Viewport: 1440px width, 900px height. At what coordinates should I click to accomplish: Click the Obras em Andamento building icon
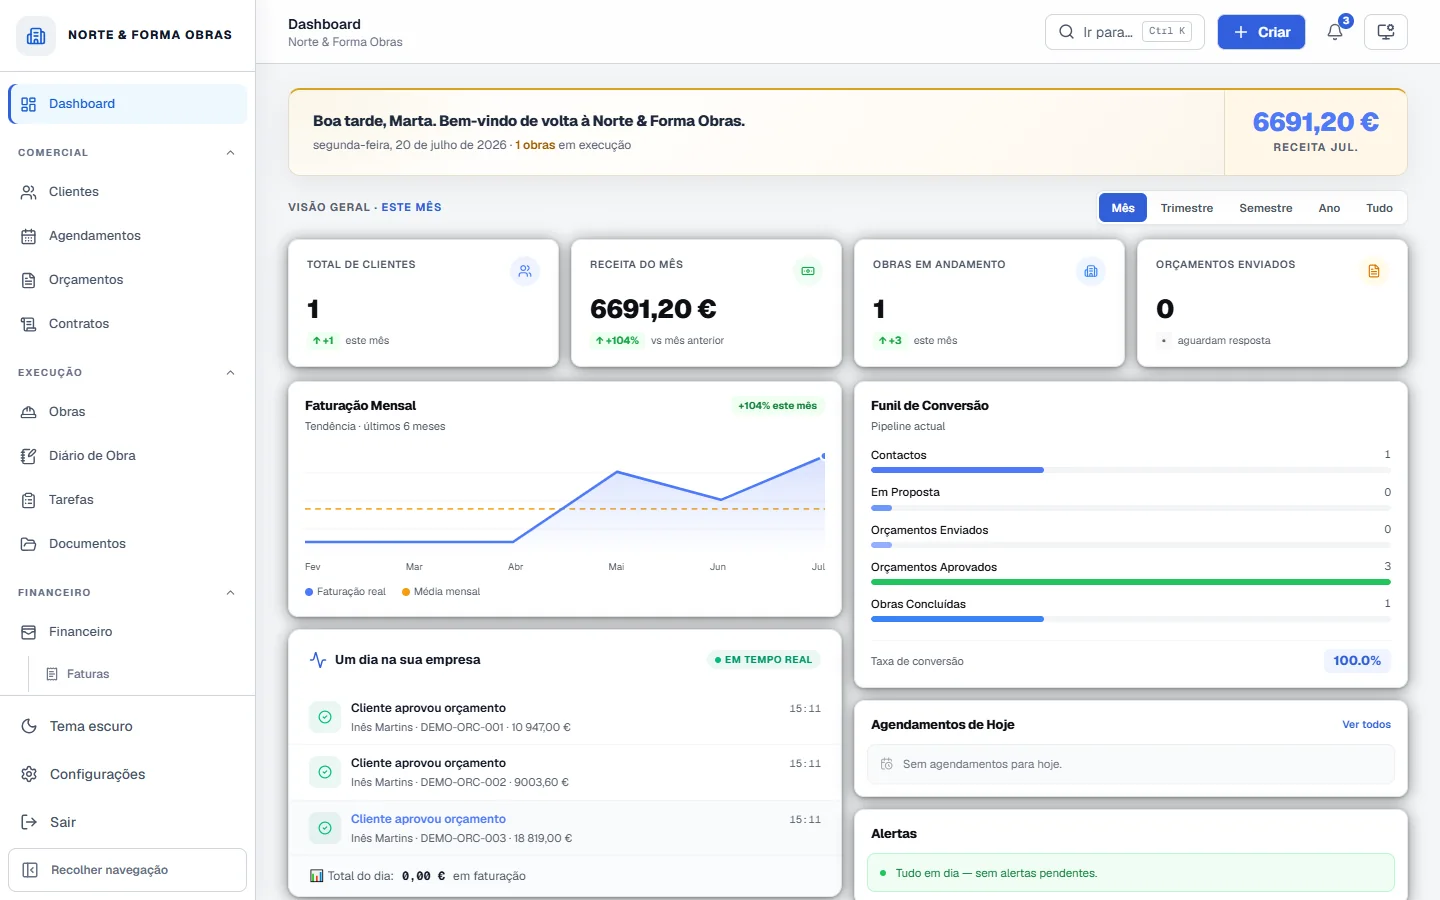click(x=1091, y=271)
